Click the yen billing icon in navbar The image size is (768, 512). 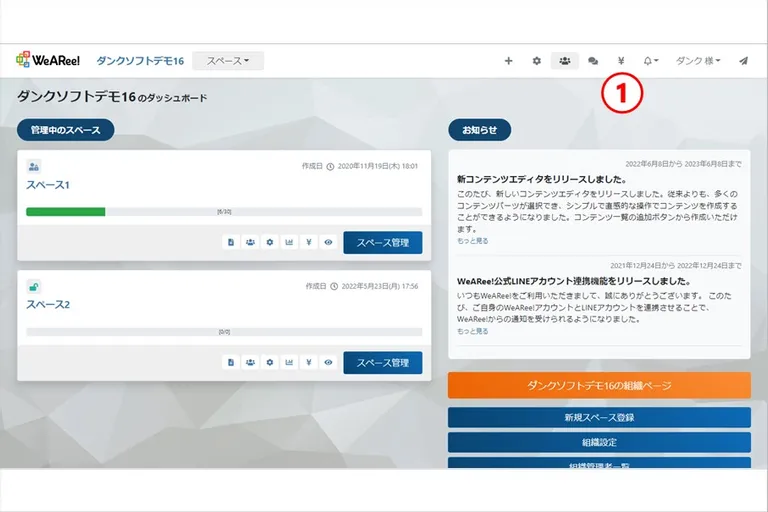pos(621,61)
